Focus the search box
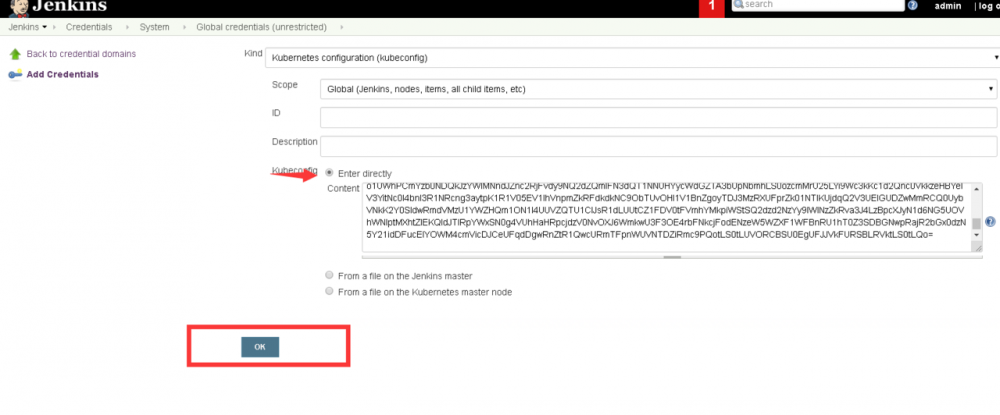The height and width of the screenshot is (415, 1000). [818, 5]
